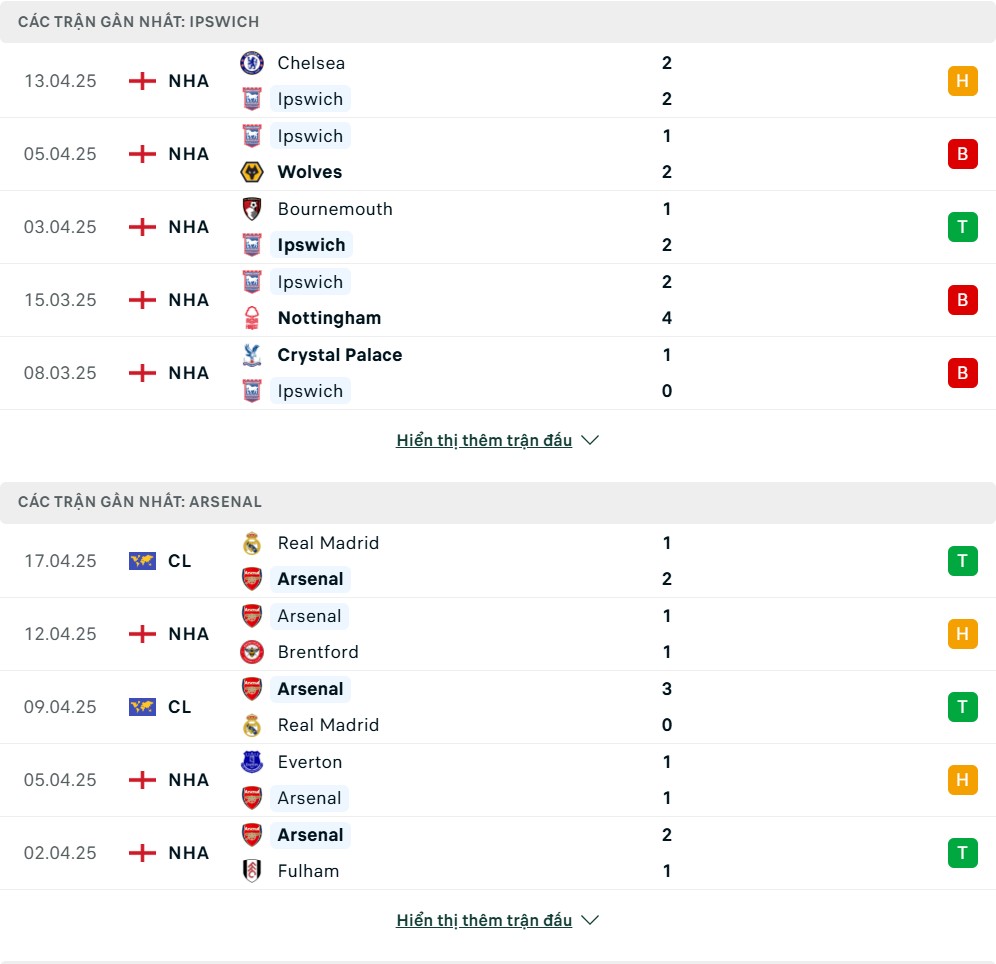Expand more Ipswich matches via chevron
The height and width of the screenshot is (964, 996).
click(x=590, y=440)
